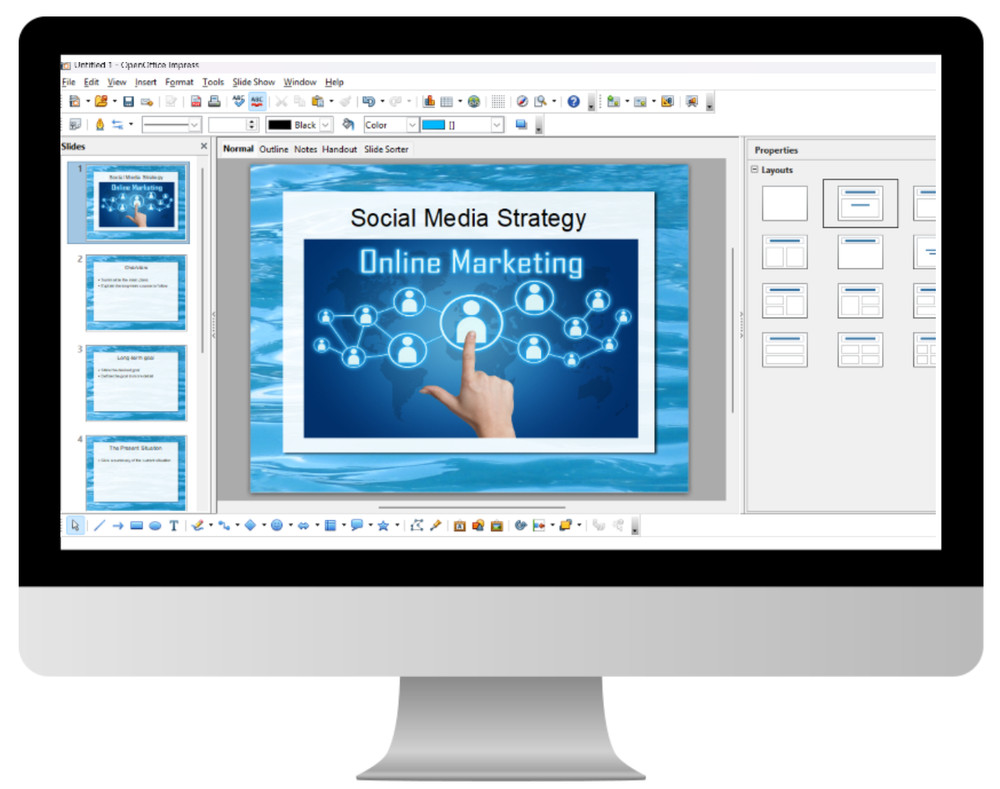This screenshot has height=789, width=1000.
Task: Start the spellcheck with the Spelling icon
Action: pyautogui.click(x=238, y=101)
